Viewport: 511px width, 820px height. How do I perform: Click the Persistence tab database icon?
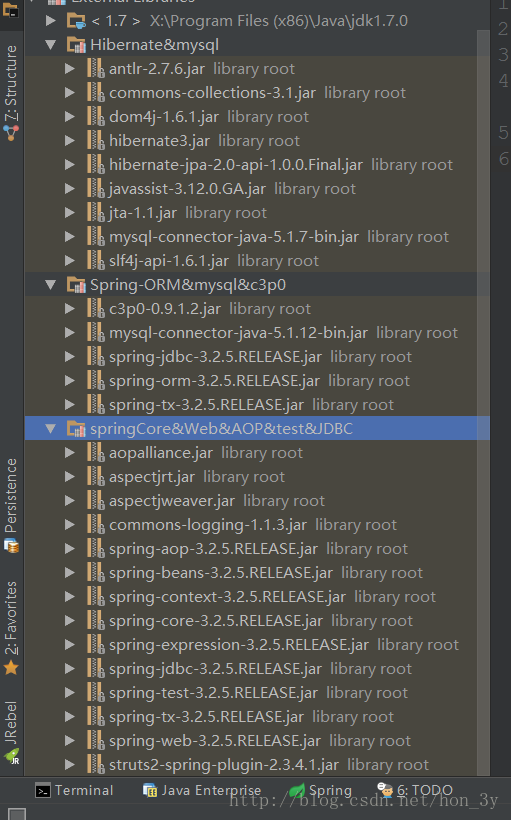[11, 546]
